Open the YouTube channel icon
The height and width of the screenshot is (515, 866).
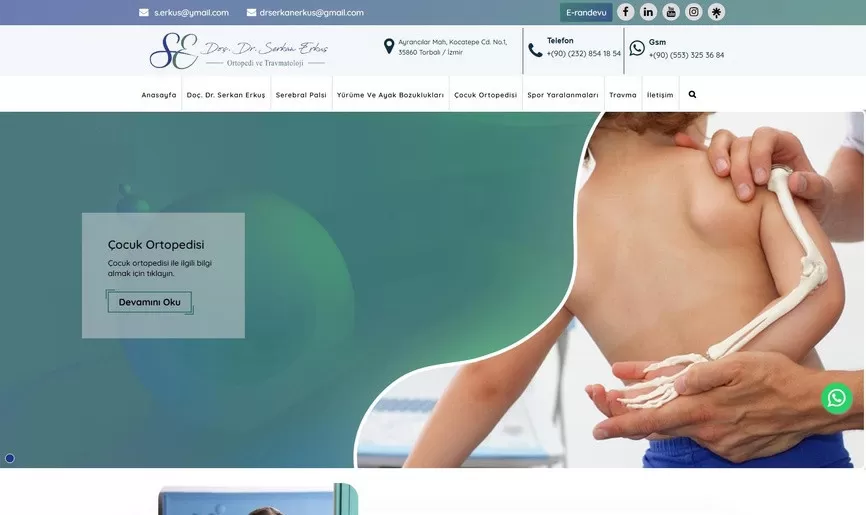click(671, 12)
